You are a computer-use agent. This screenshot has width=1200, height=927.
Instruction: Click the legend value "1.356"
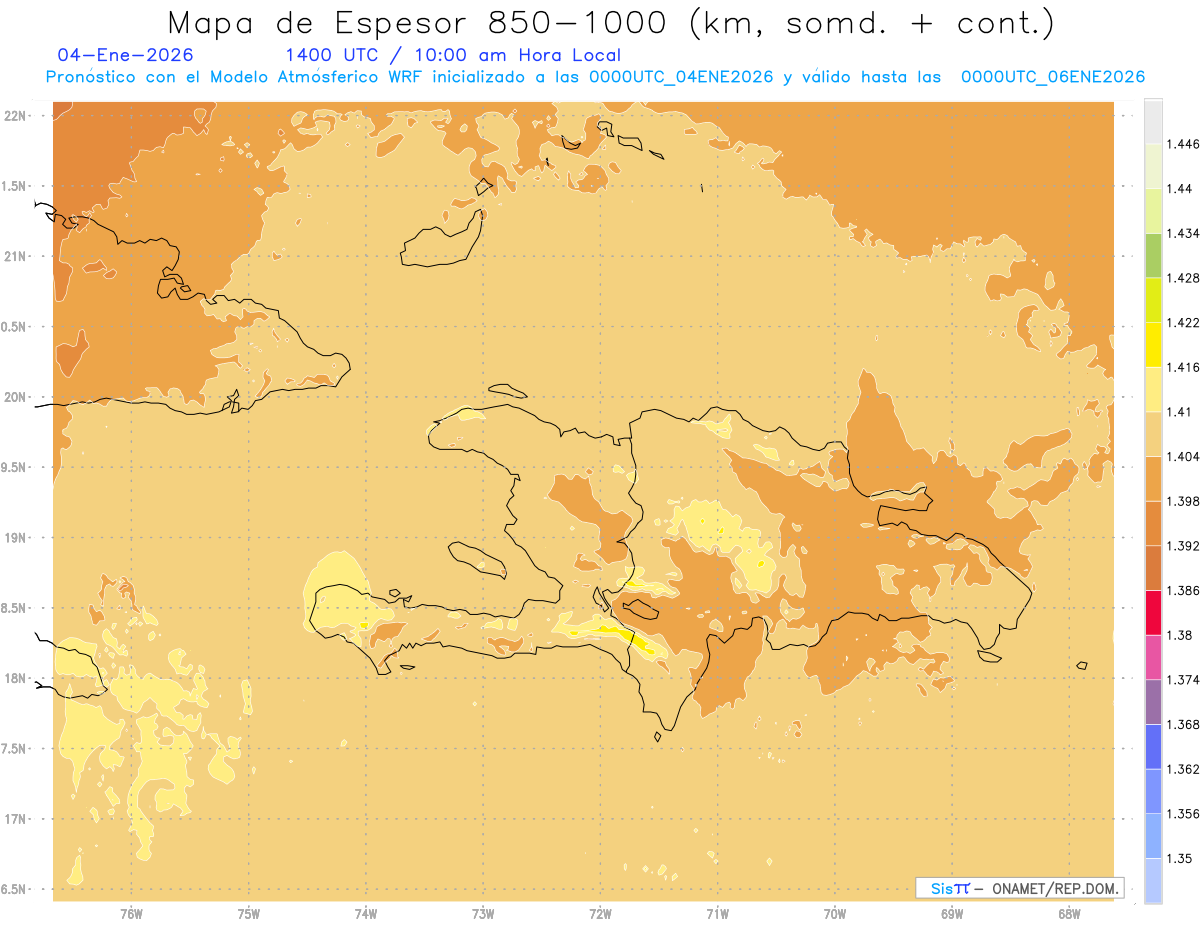pyautogui.click(x=1182, y=814)
